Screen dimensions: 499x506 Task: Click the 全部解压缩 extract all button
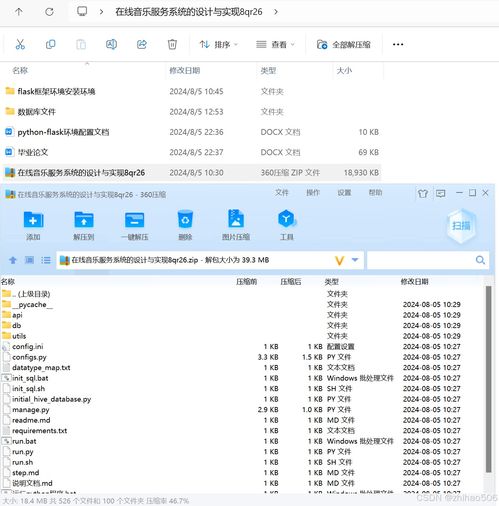344,44
